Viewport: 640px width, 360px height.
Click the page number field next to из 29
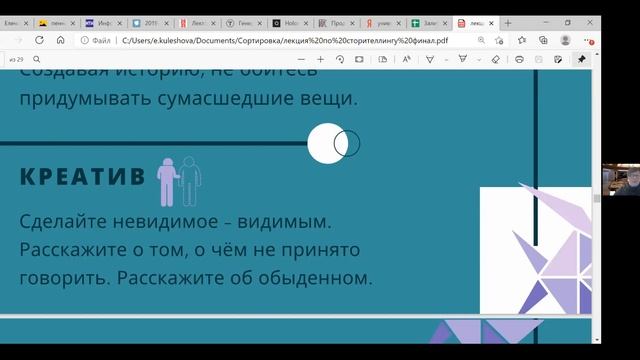3,60
